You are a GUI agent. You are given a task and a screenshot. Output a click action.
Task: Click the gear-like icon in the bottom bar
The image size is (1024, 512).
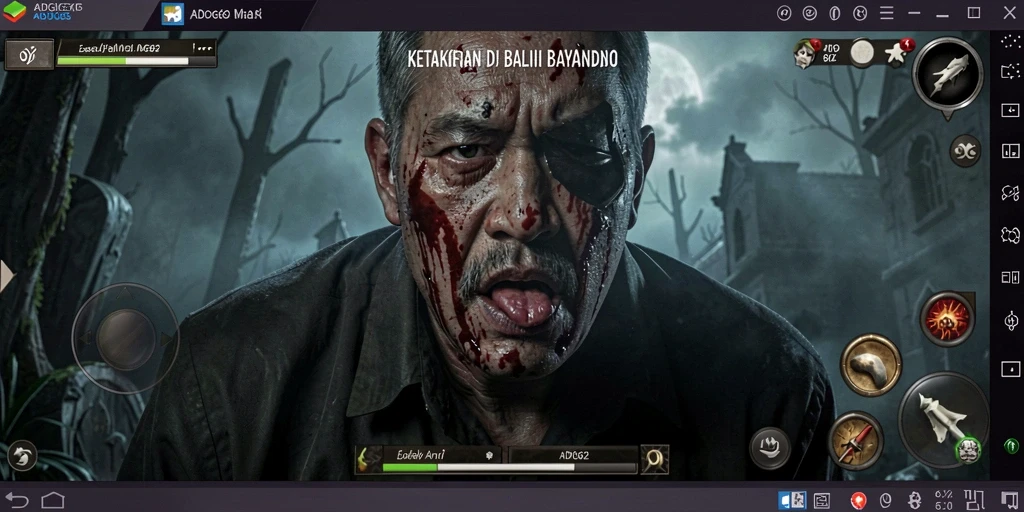click(914, 501)
